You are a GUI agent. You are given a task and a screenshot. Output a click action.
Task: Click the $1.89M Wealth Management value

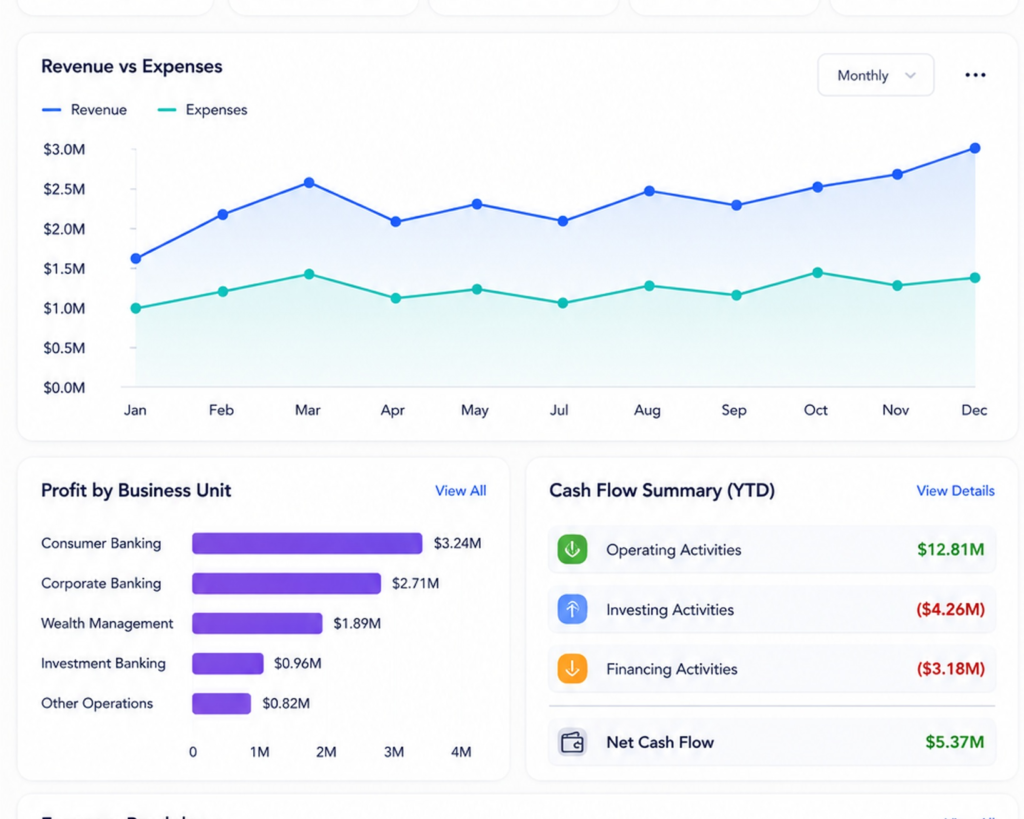[x=357, y=624]
